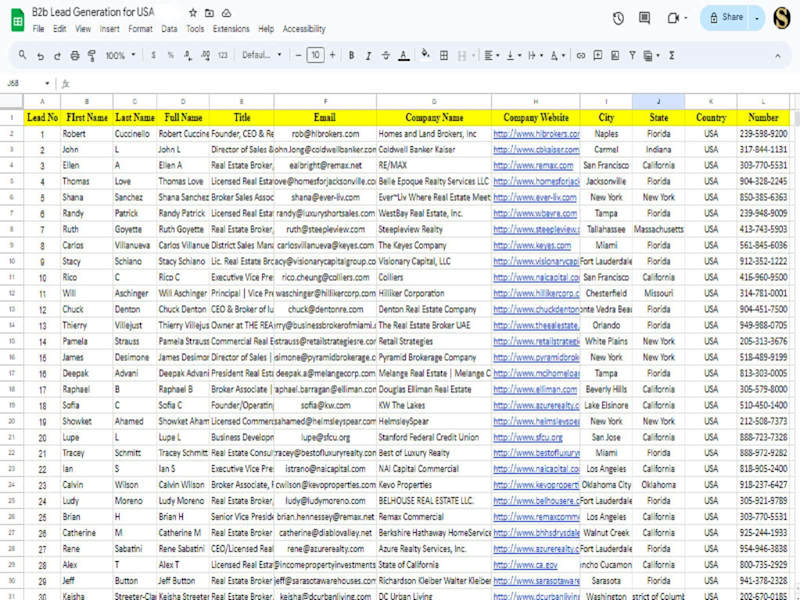Insert a link
This screenshot has height=600, width=800.
[x=581, y=55]
